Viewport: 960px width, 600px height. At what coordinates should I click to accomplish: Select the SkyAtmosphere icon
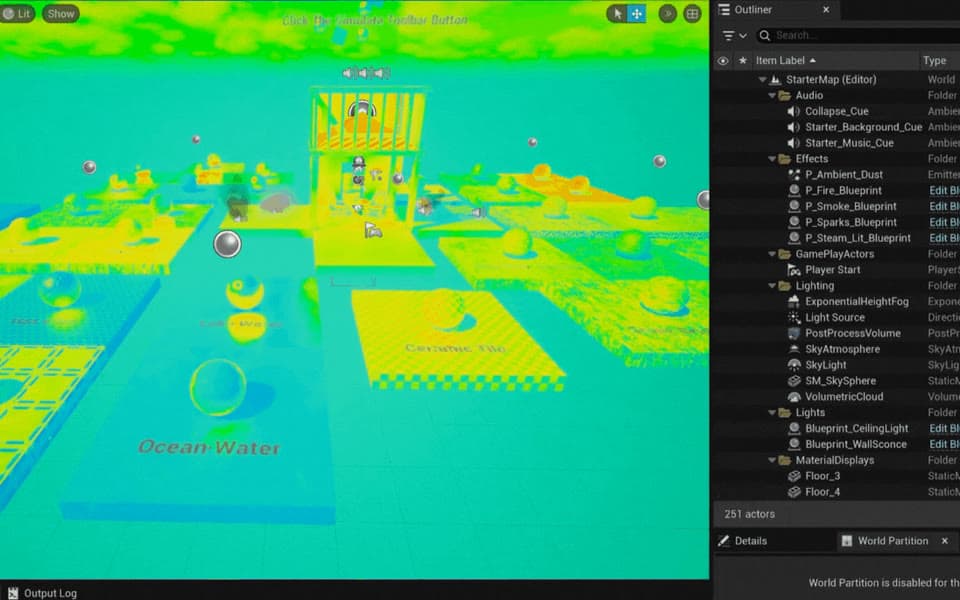(x=794, y=350)
